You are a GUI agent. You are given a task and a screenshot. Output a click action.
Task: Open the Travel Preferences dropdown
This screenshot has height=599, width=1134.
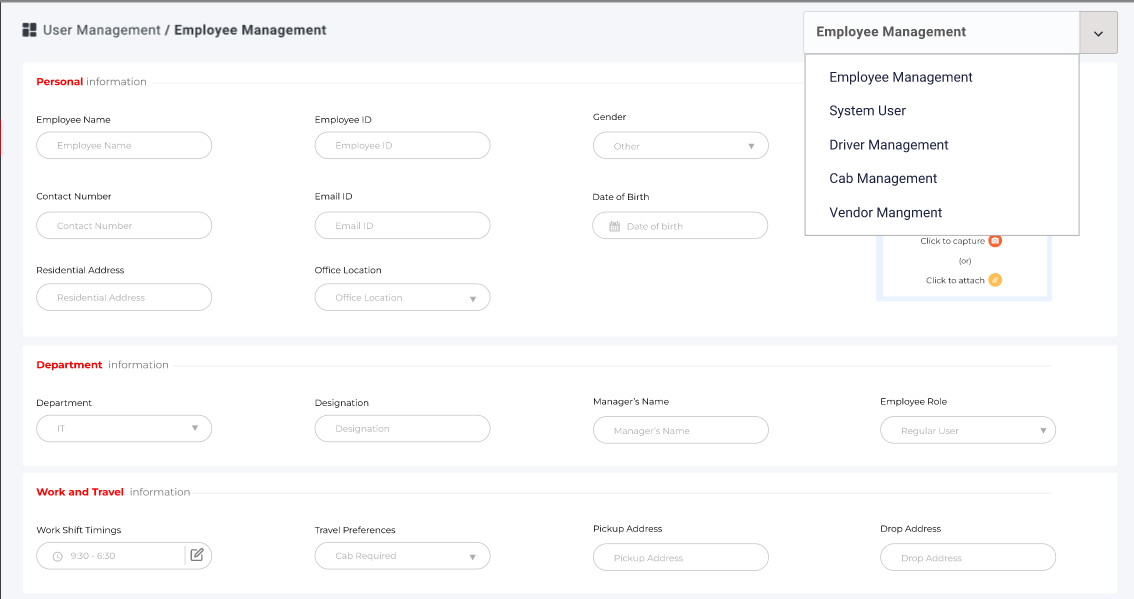(402, 556)
